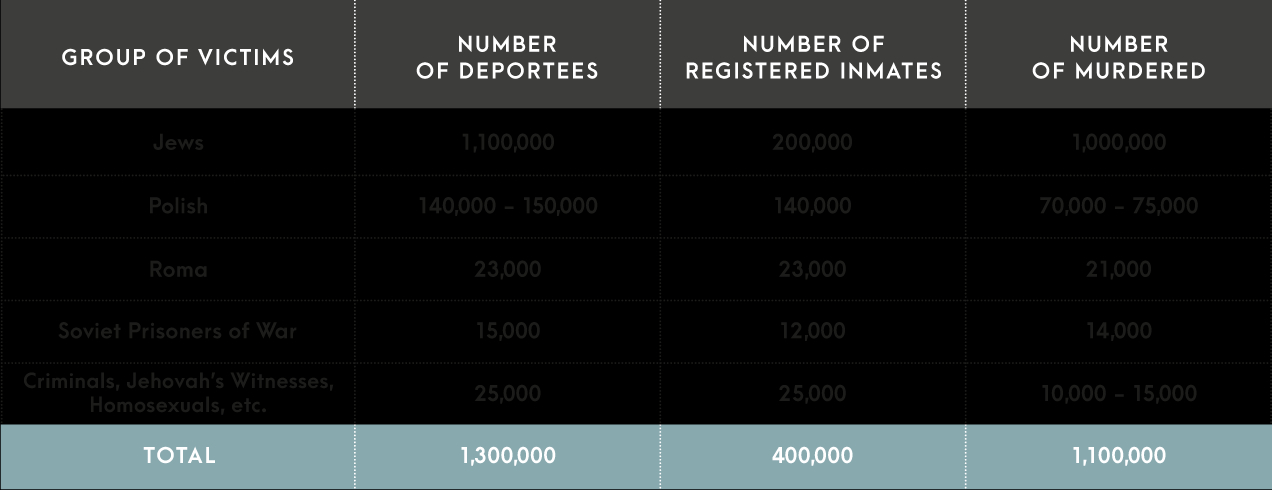Click the Group of Victims column header
This screenshot has height=490, width=1272.
point(178,57)
